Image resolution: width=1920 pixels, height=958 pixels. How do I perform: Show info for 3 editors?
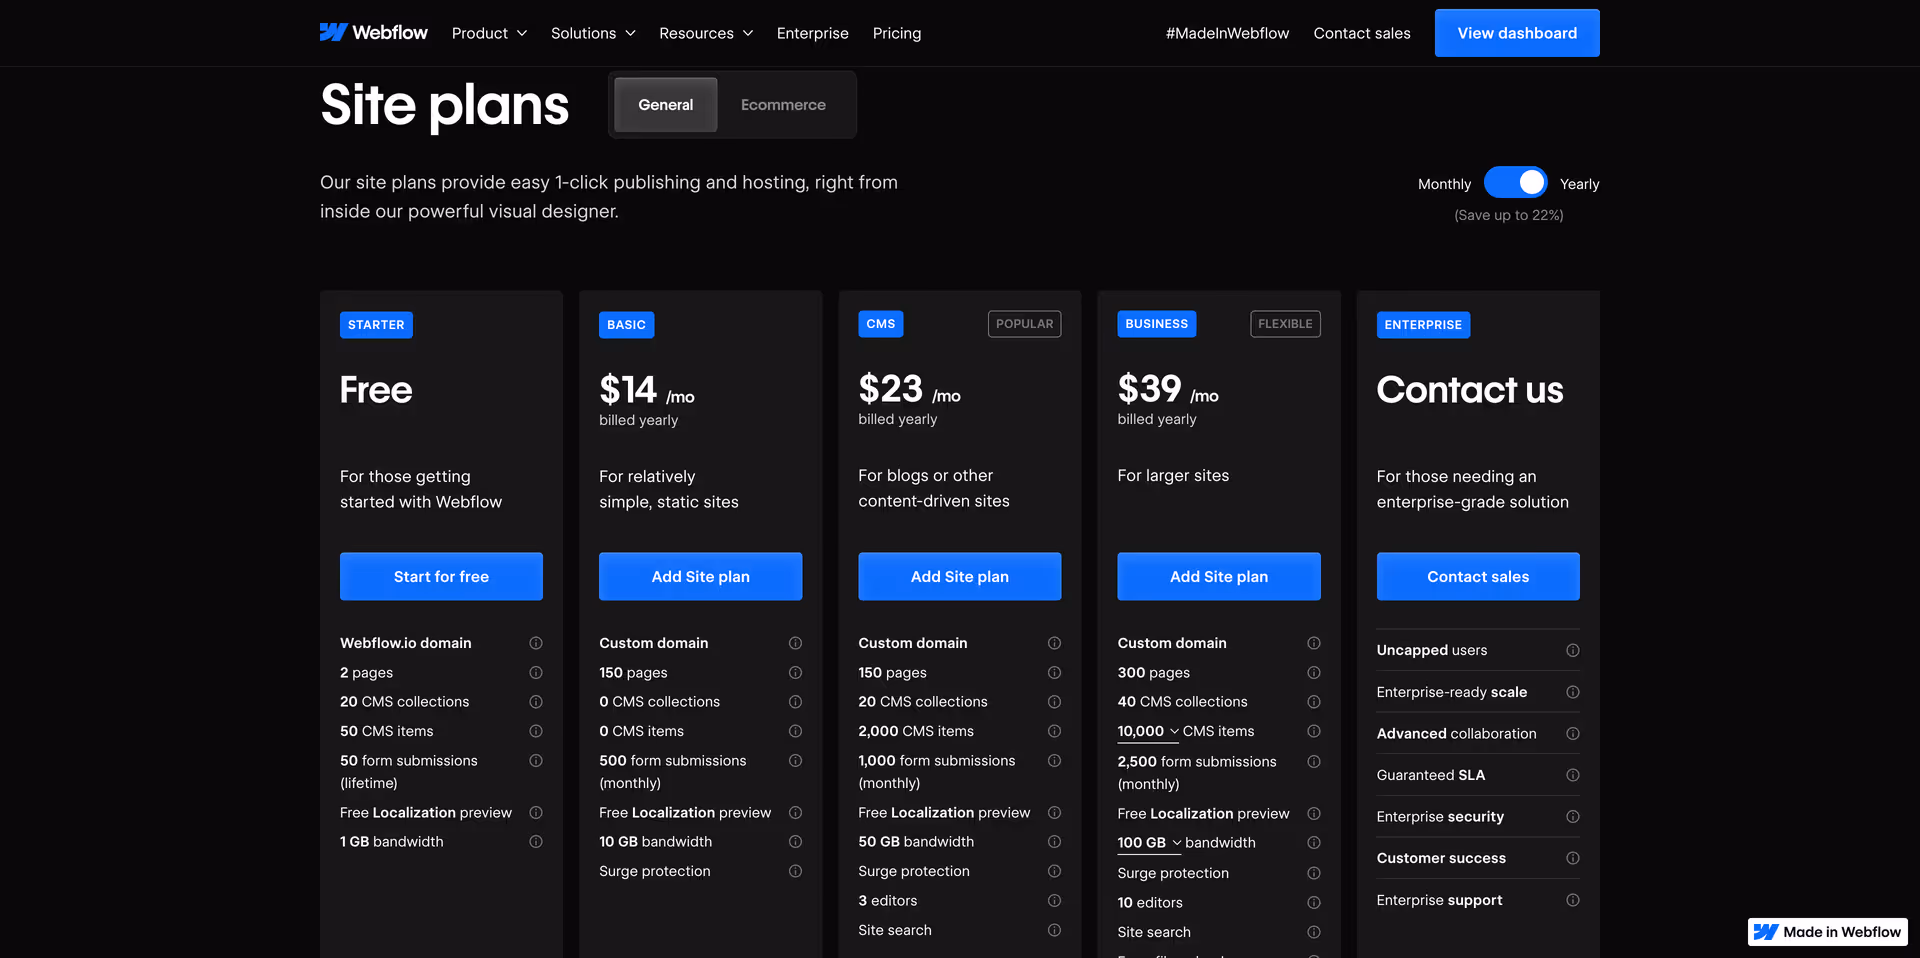coord(1054,901)
